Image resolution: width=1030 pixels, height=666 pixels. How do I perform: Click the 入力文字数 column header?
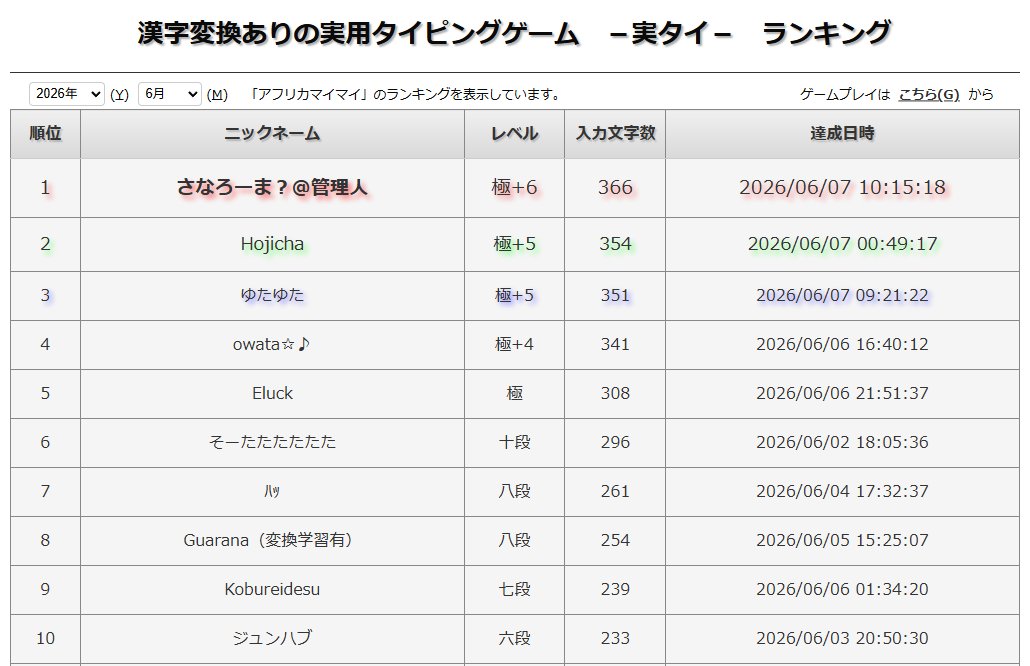[x=615, y=133]
